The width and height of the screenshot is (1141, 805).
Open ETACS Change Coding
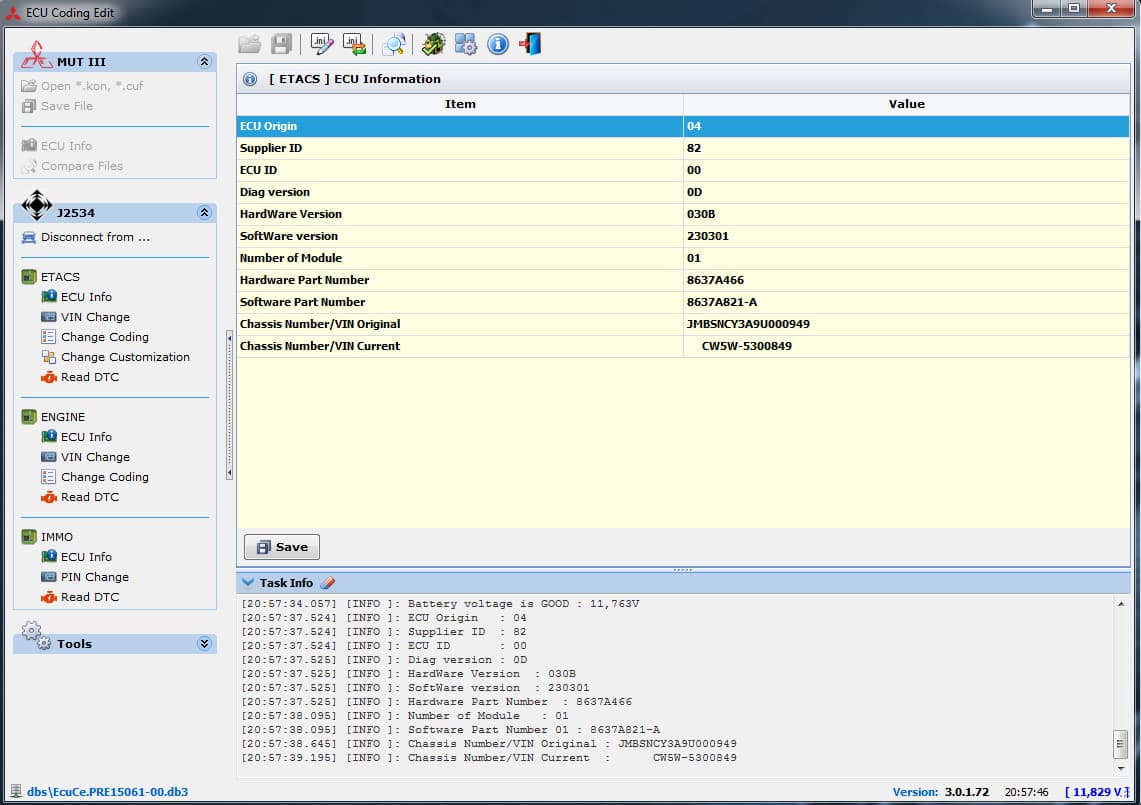[x=105, y=337]
